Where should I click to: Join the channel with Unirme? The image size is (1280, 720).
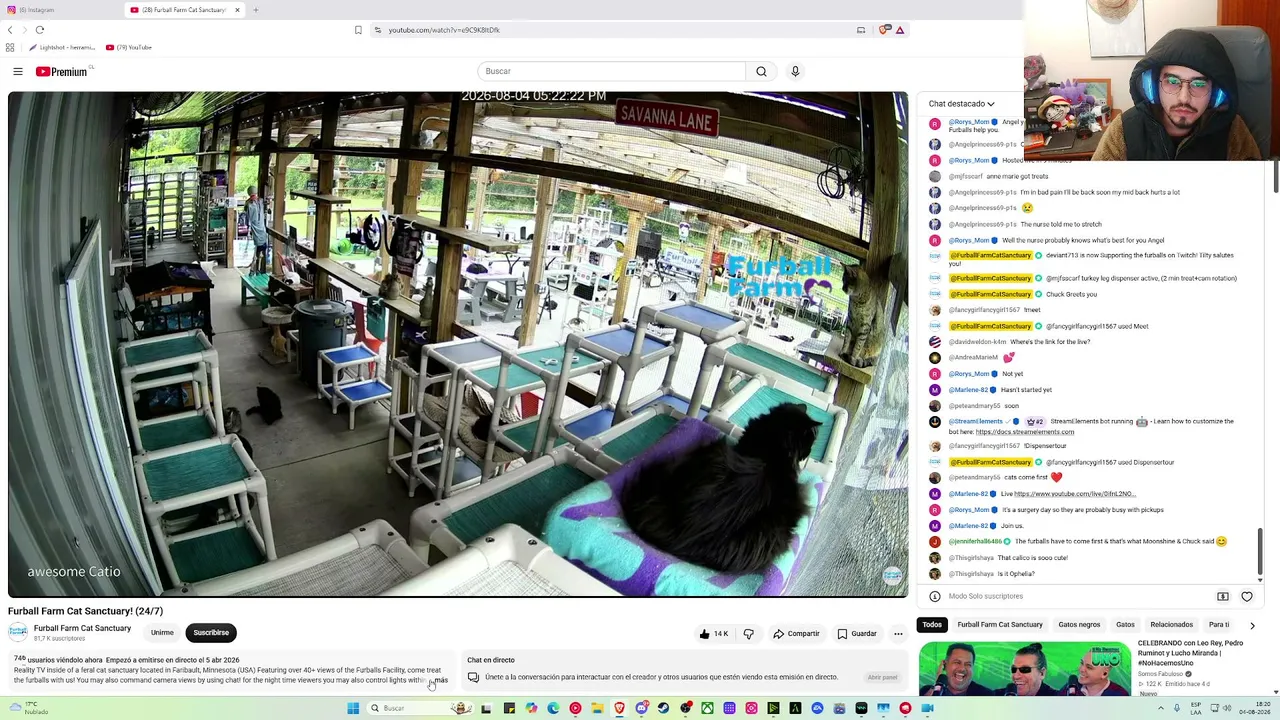[162, 633]
